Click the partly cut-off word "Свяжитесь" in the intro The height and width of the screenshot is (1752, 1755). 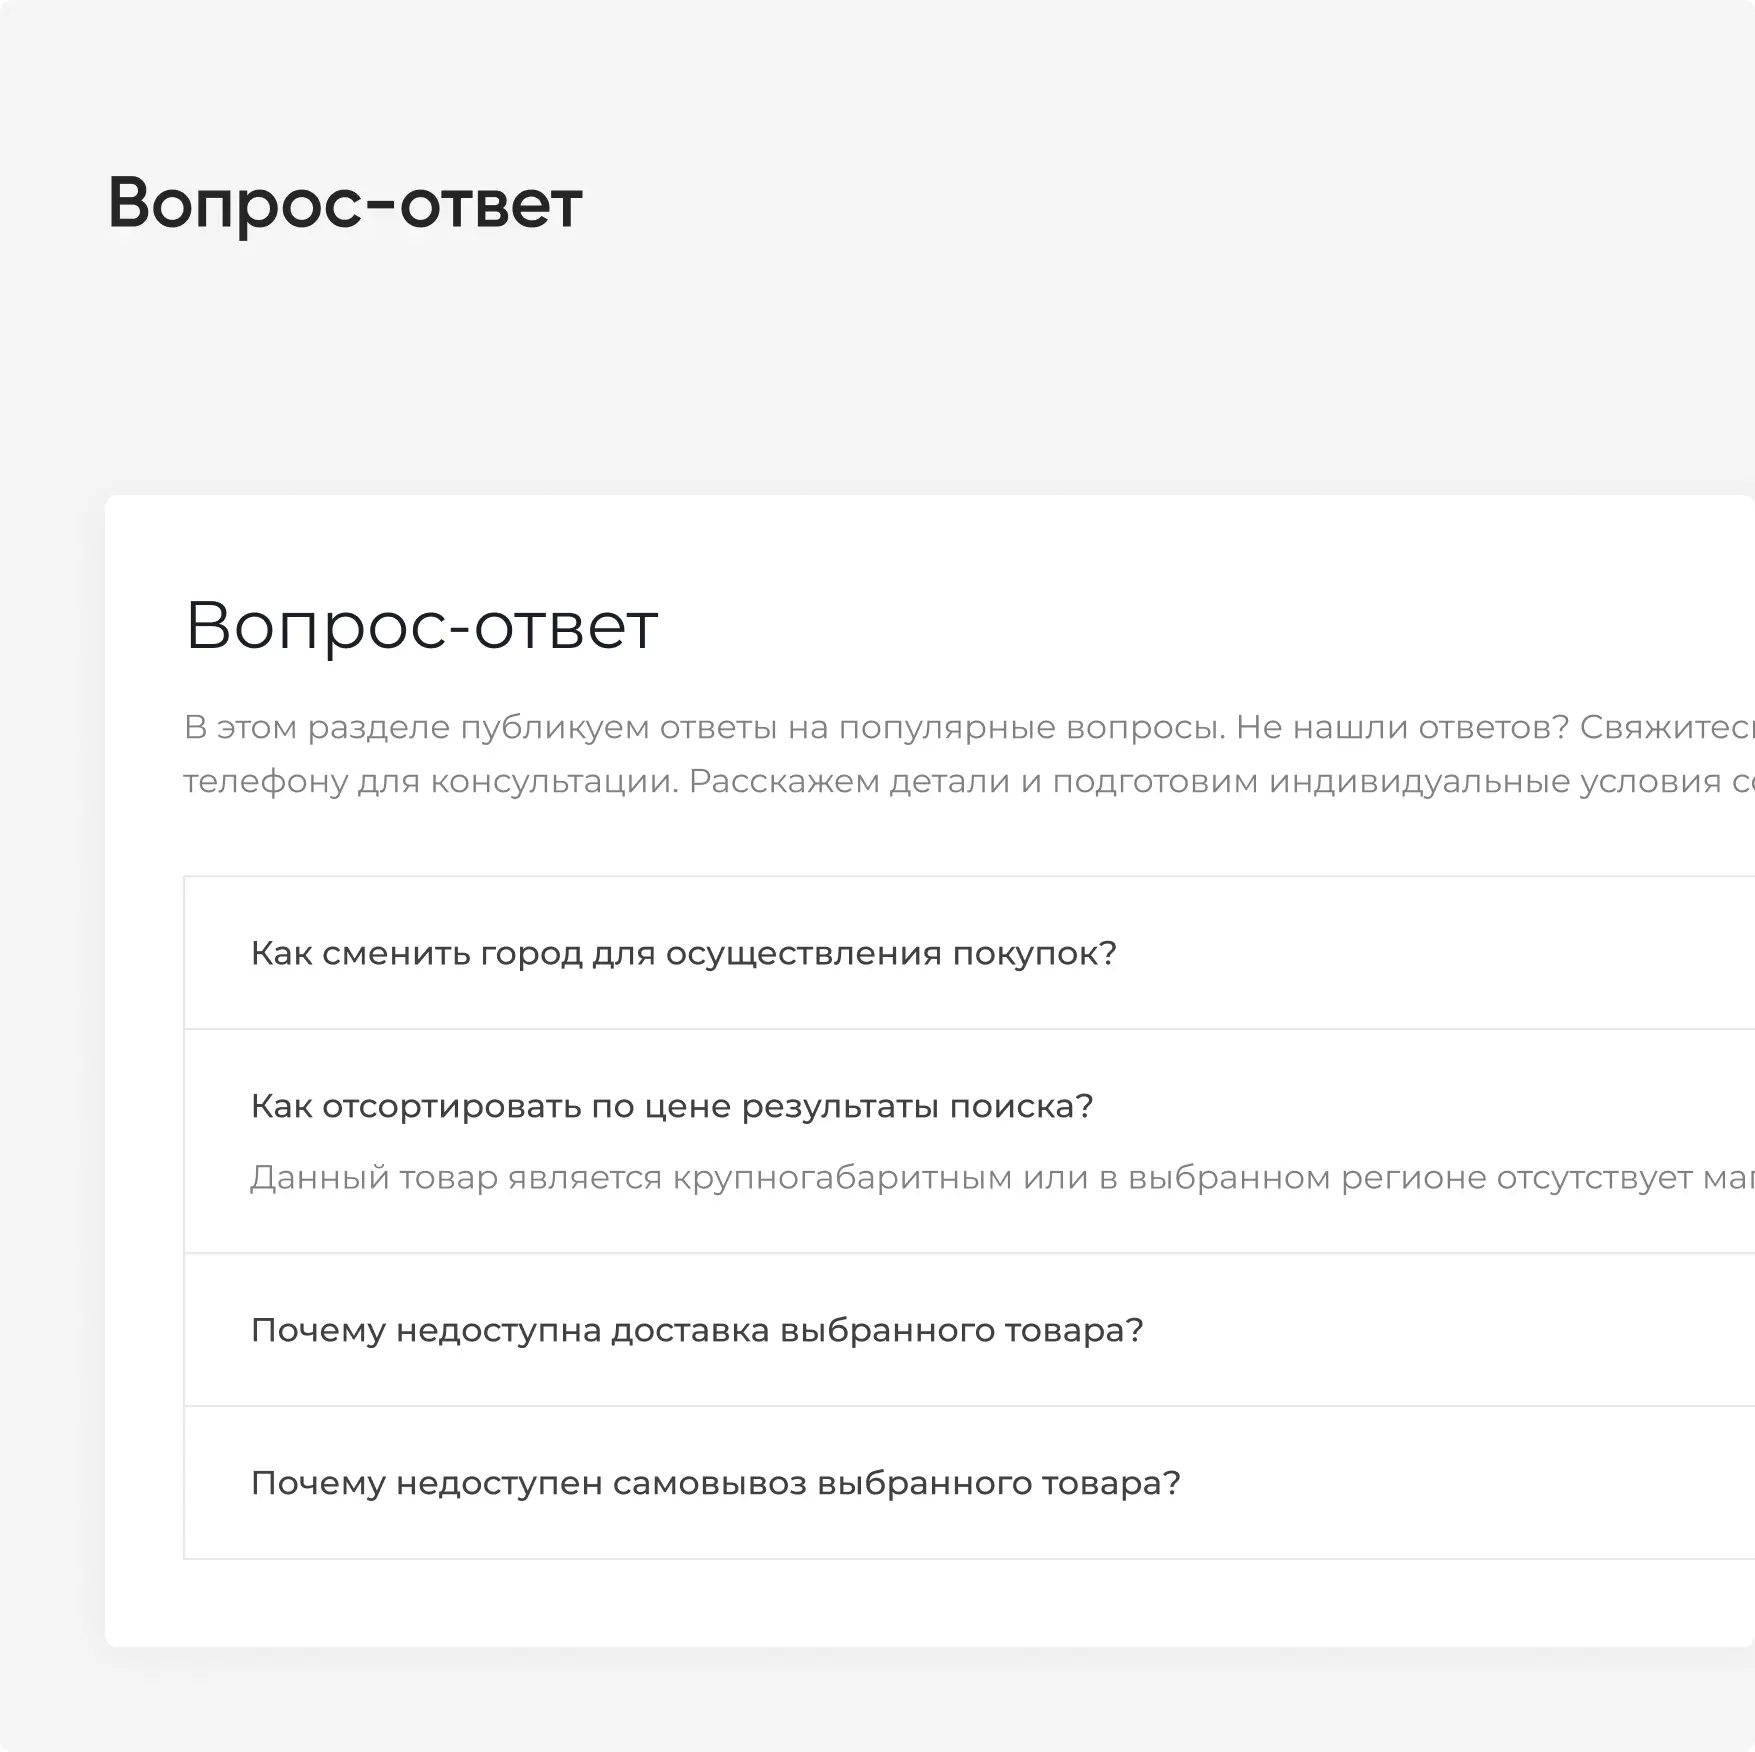pos(1665,728)
